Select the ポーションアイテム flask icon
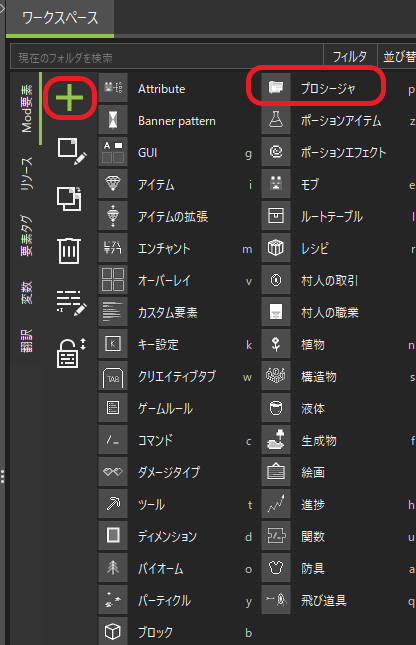The image size is (416, 645). (276, 120)
